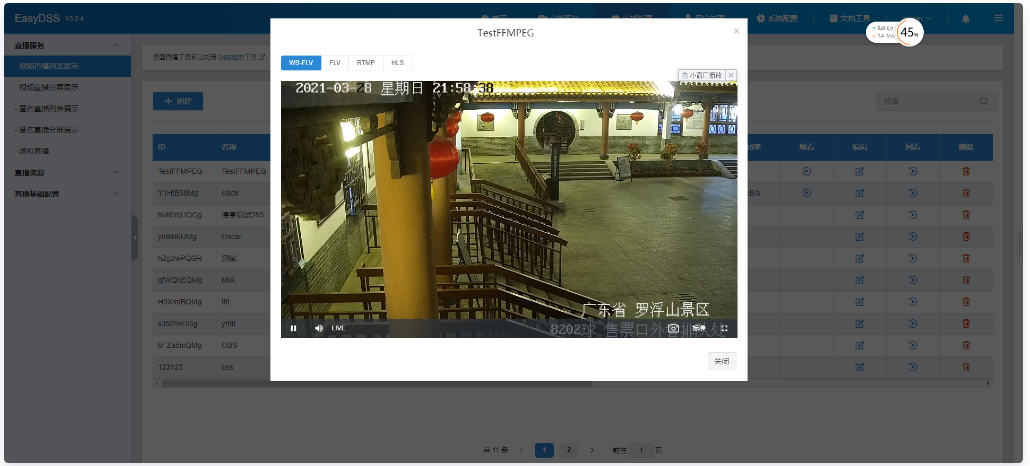Edit the 123123 row
Screen dimensions: 1030x466
pyautogui.click(x=859, y=367)
